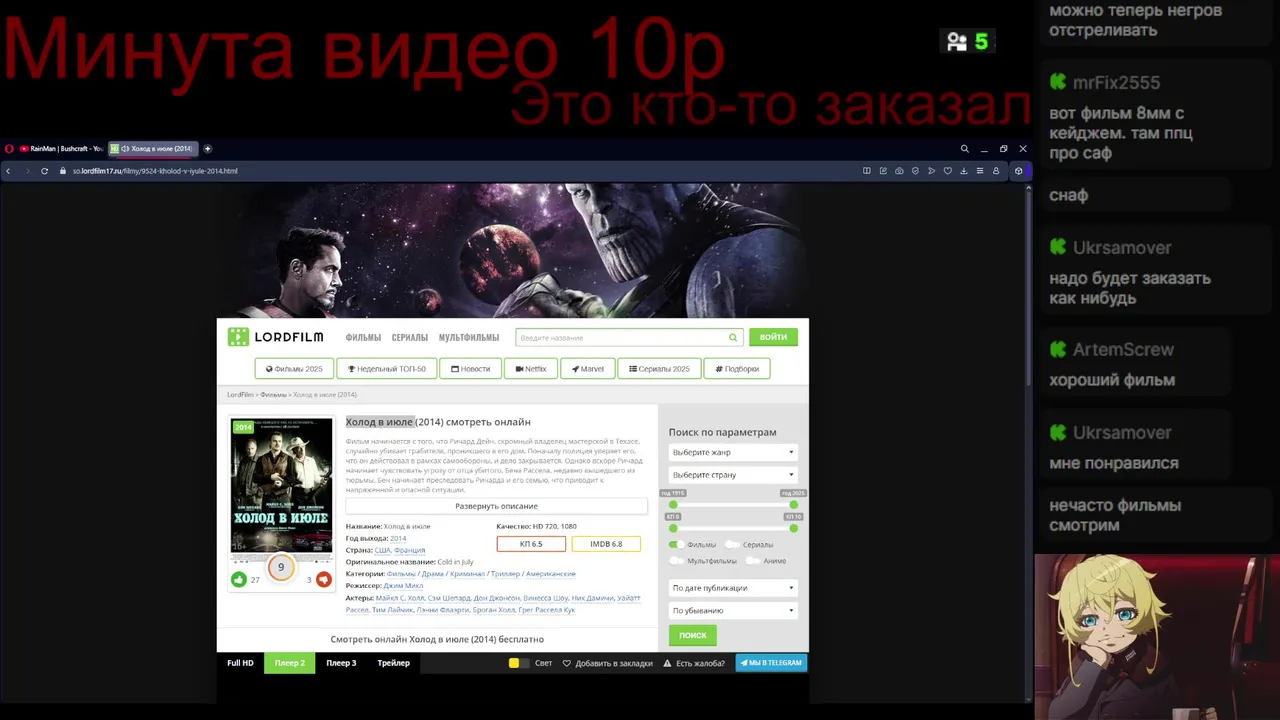Click the КП 6.5 rating box
1280x720 pixels.
531,544
